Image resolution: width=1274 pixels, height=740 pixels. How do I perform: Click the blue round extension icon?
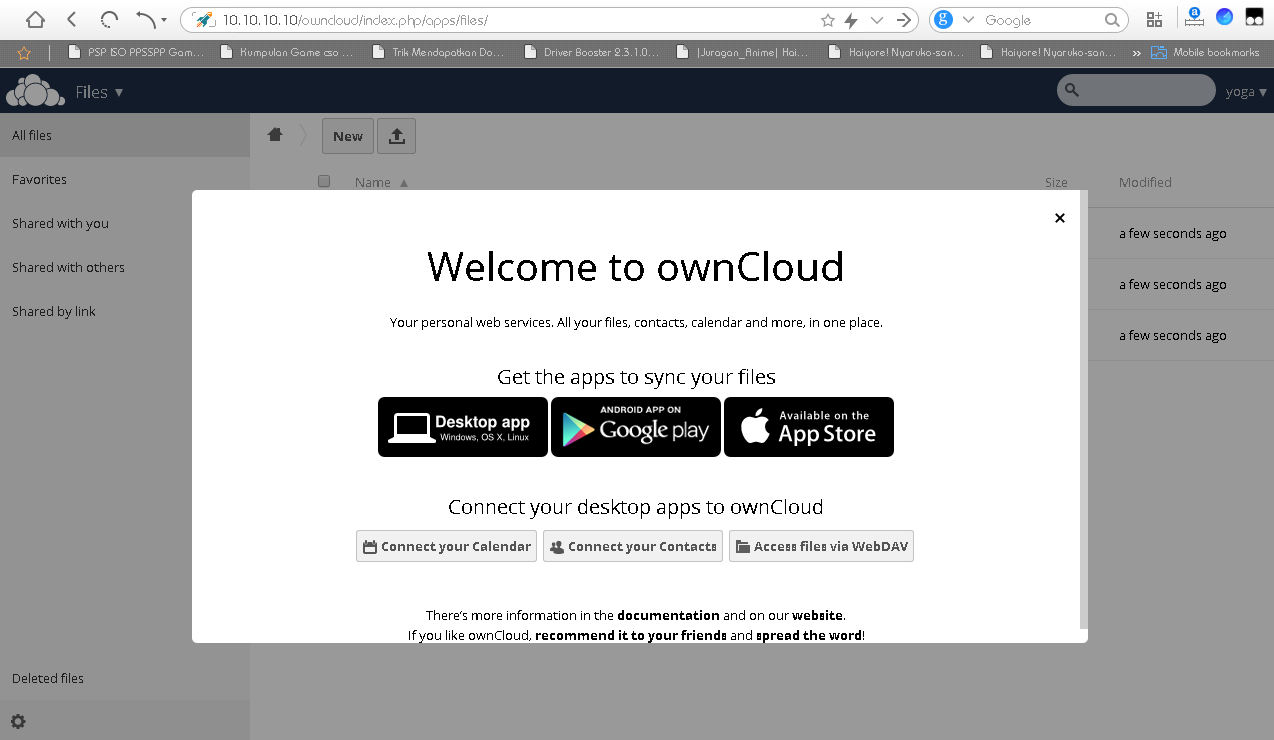click(1224, 17)
